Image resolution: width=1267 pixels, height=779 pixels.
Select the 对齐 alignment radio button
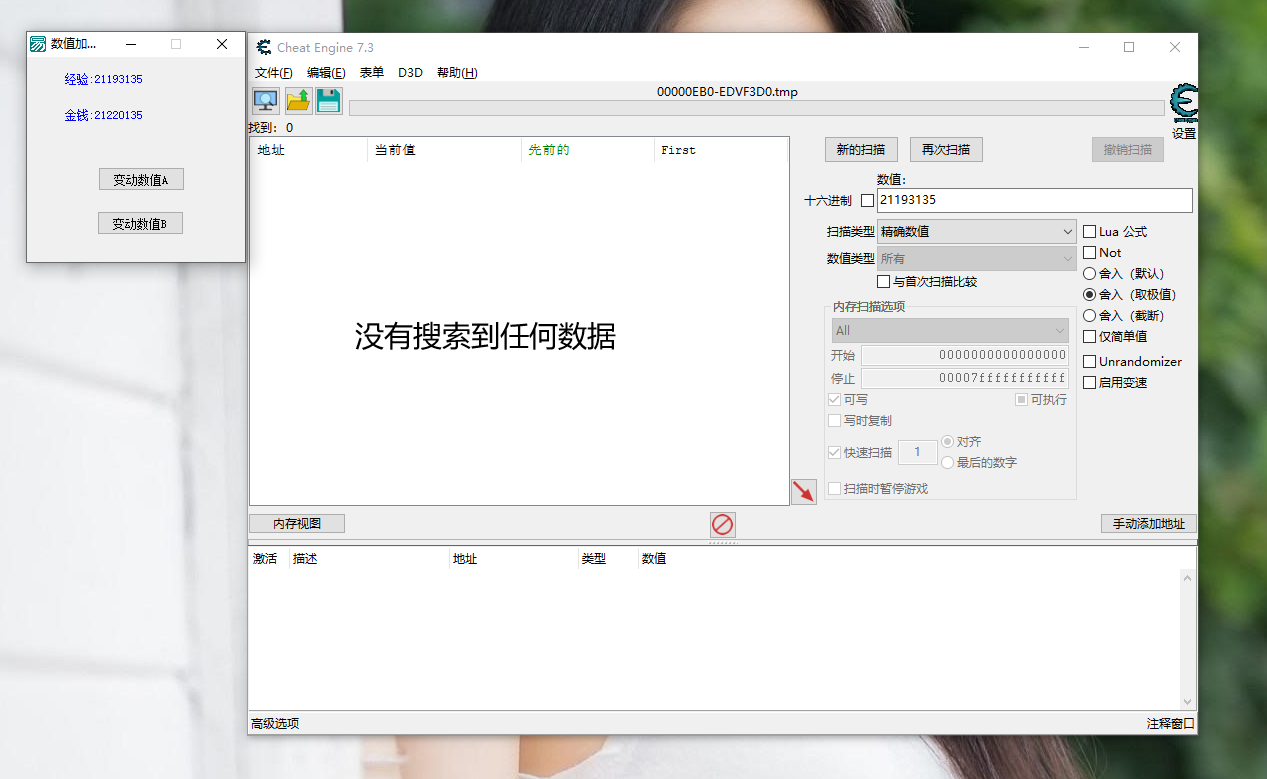(947, 442)
